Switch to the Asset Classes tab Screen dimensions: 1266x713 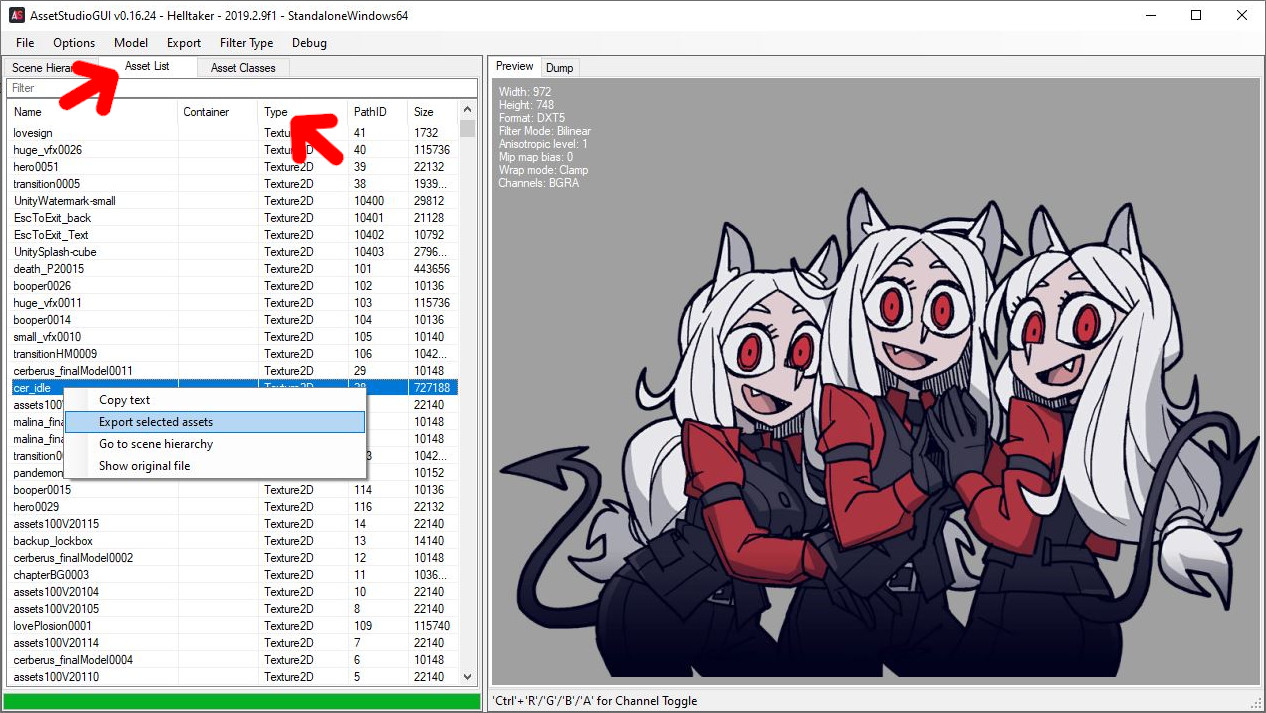(x=243, y=68)
